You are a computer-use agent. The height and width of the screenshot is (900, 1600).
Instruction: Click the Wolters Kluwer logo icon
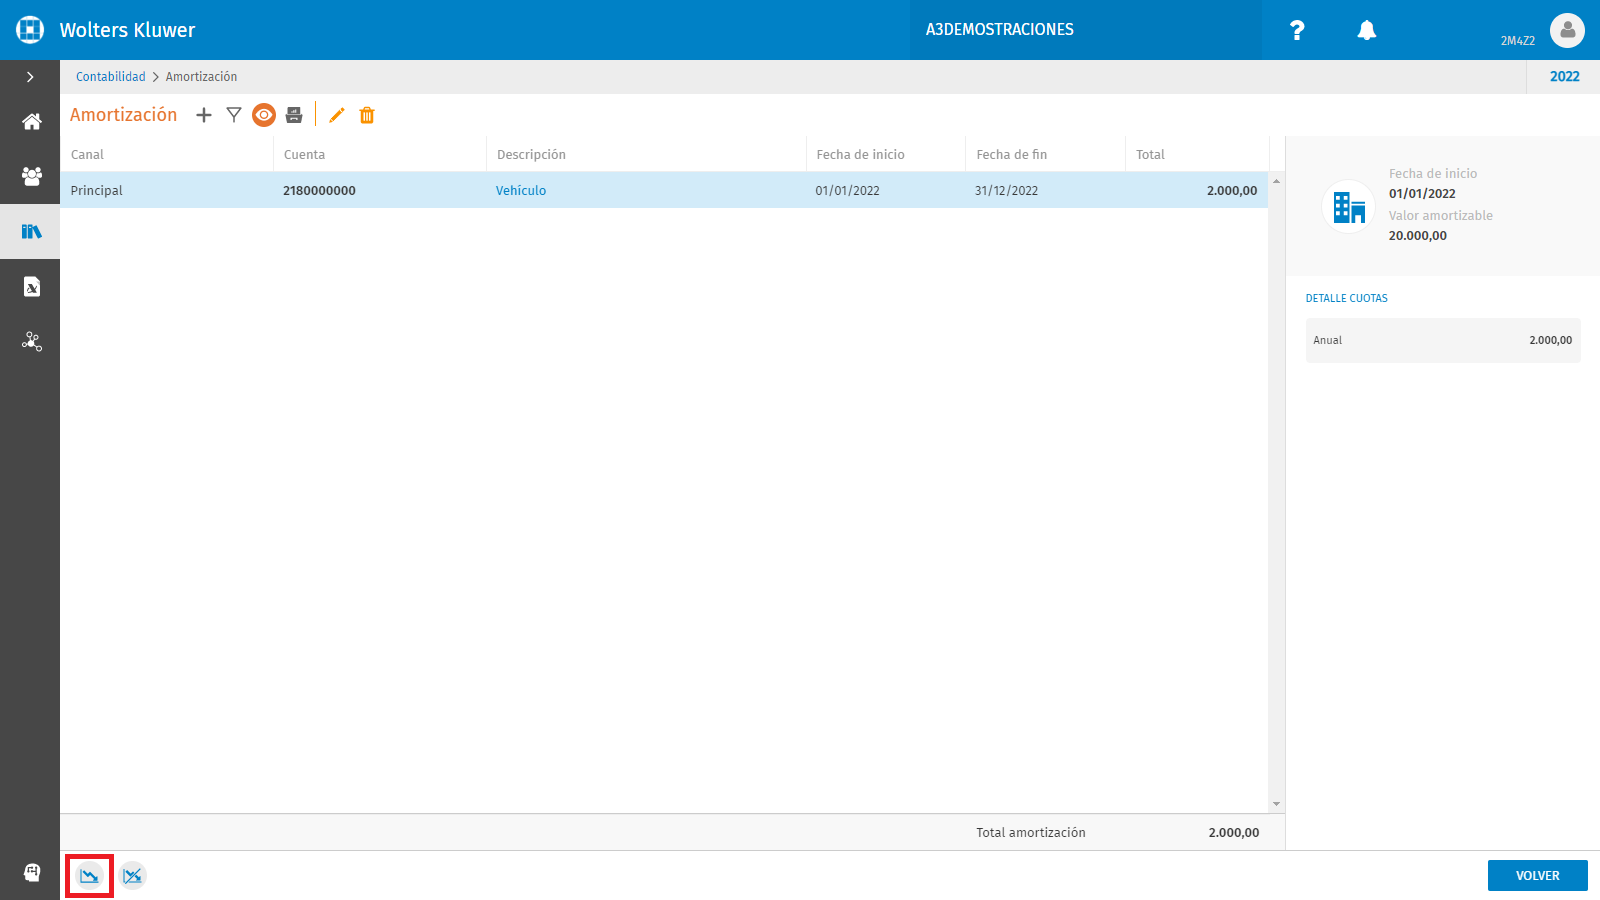point(30,30)
